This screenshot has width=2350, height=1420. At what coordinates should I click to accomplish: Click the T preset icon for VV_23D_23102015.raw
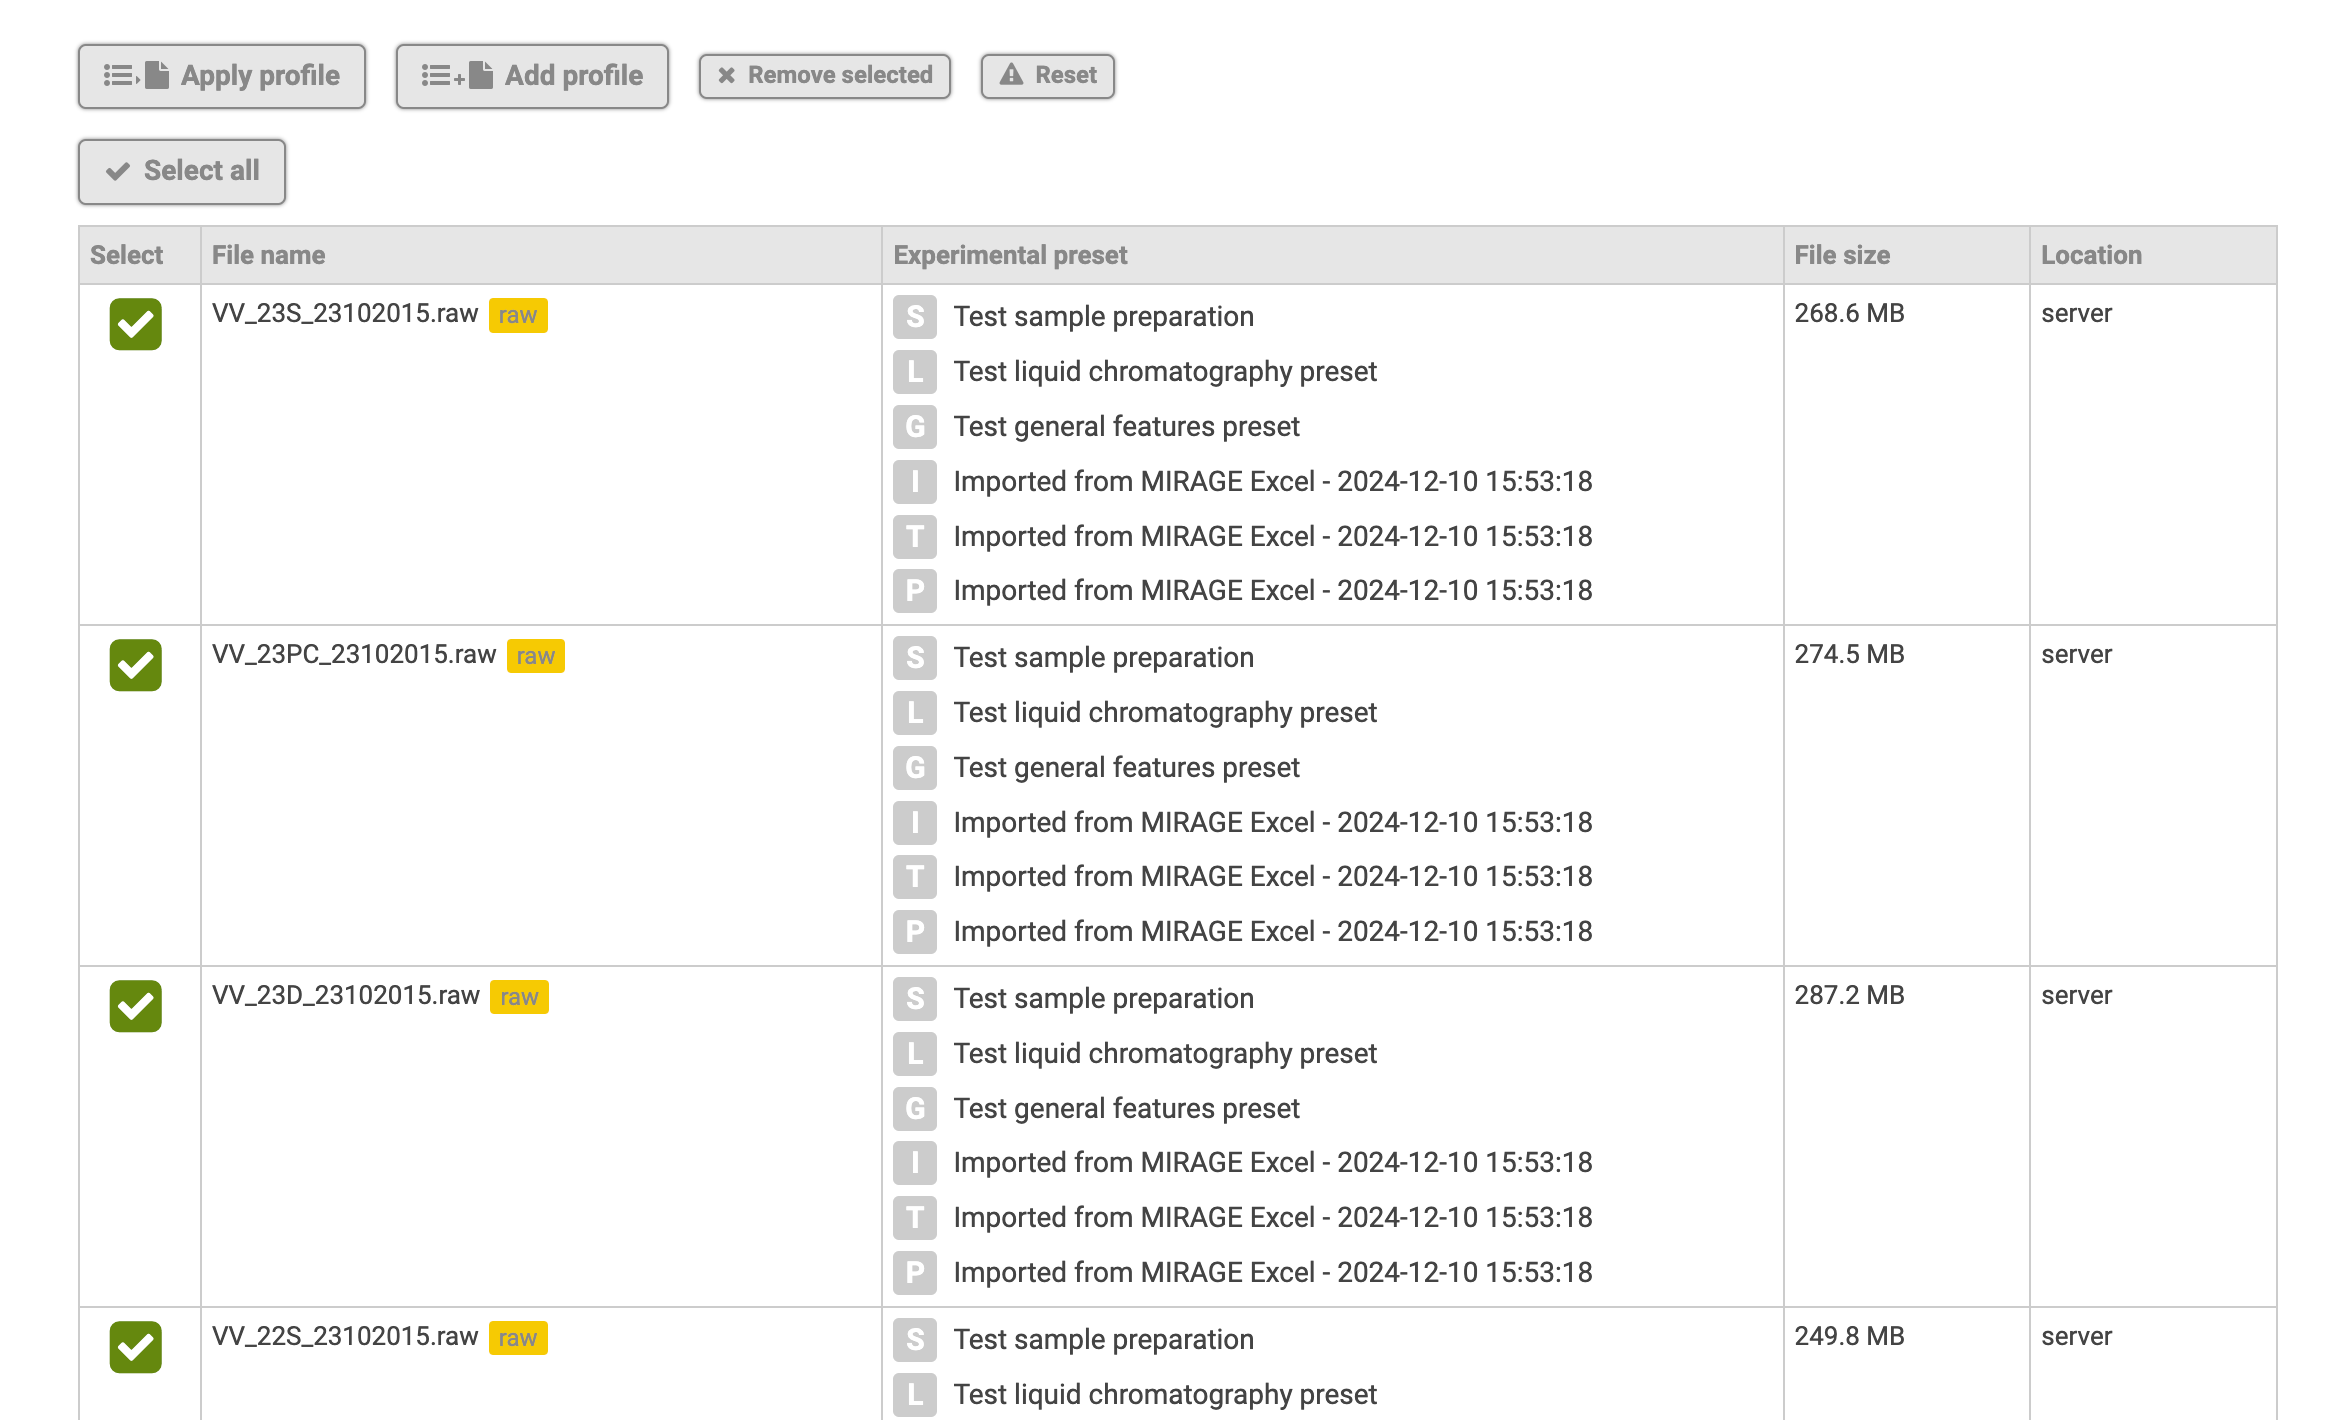point(914,1218)
